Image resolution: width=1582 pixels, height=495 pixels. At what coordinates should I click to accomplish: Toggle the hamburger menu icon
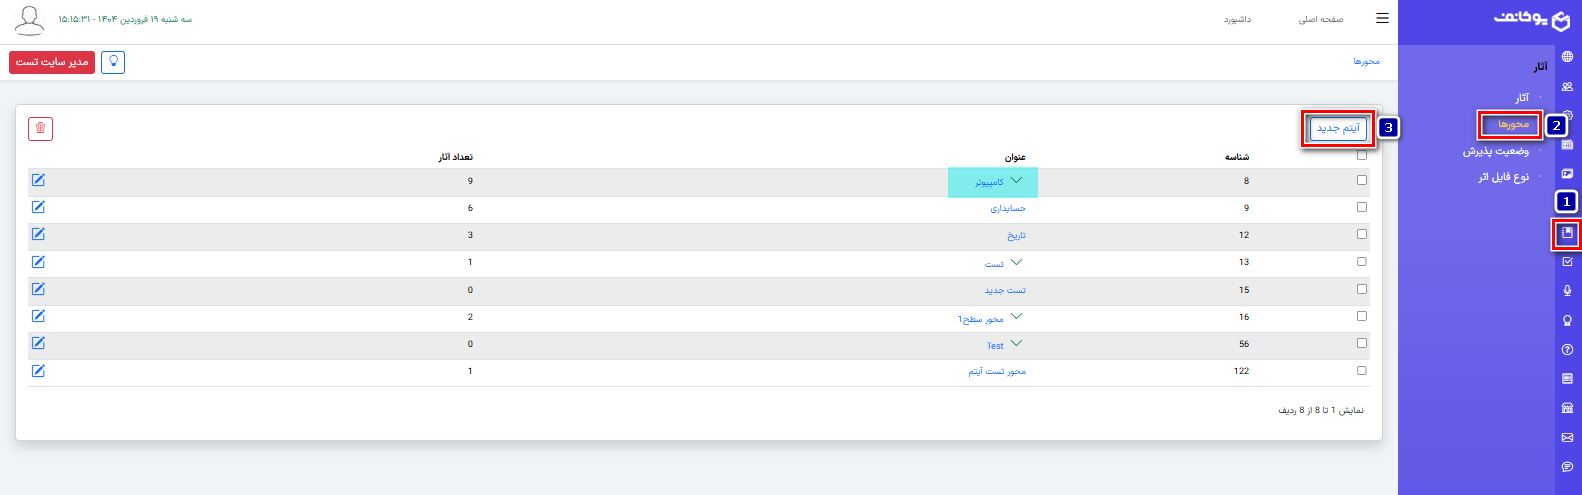[x=1382, y=18]
